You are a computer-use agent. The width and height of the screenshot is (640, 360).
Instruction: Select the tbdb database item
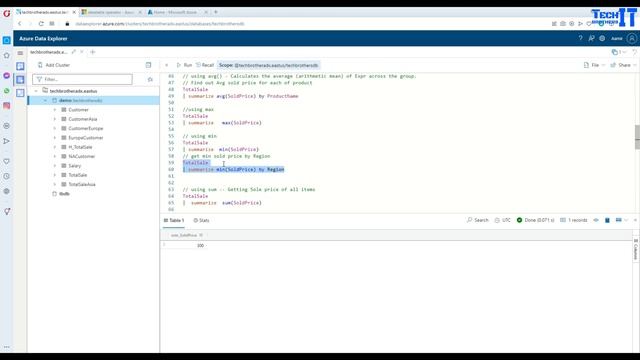click(x=64, y=193)
